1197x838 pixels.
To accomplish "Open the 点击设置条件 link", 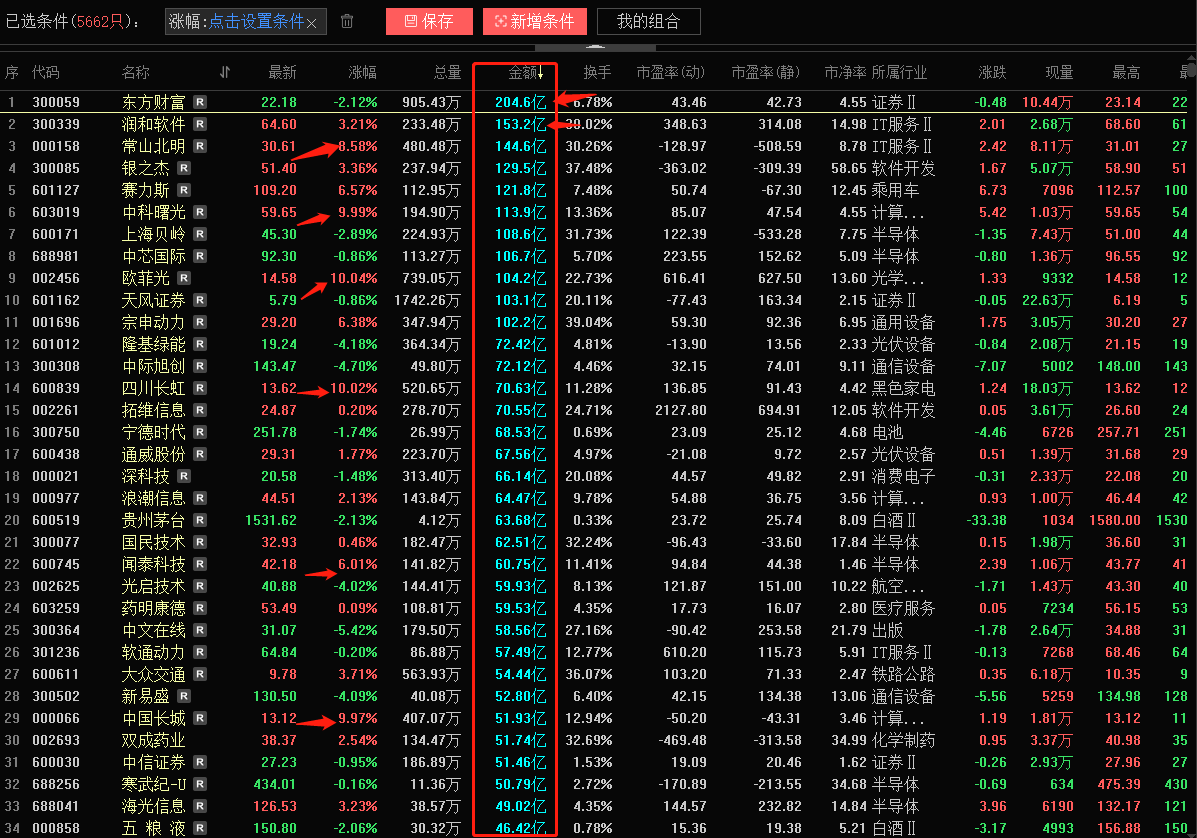I will [x=256, y=21].
